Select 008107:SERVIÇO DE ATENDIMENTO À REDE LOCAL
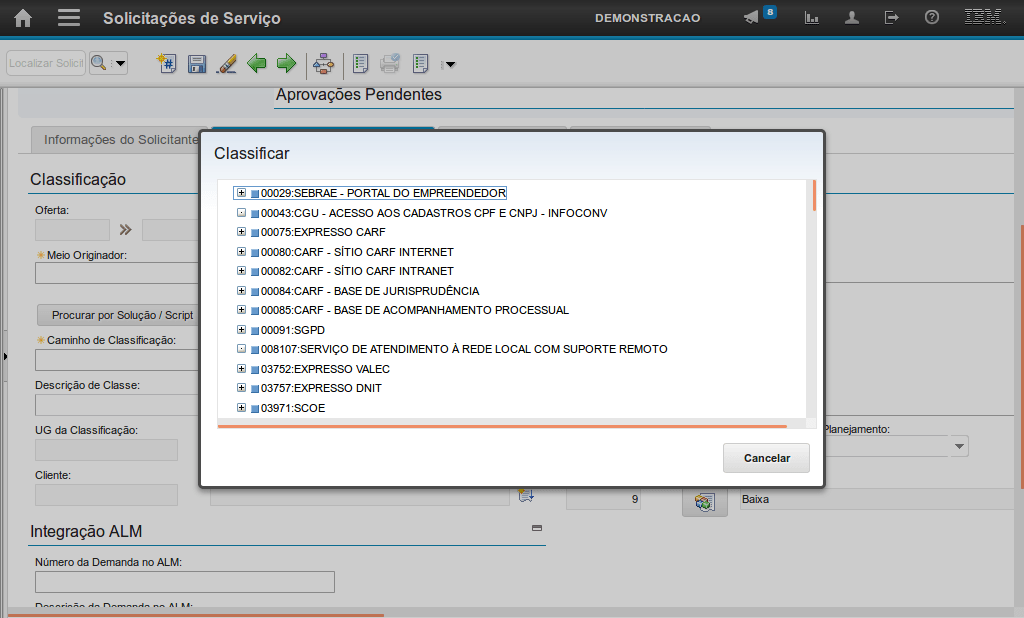This screenshot has height=618, width=1024. 464,349
